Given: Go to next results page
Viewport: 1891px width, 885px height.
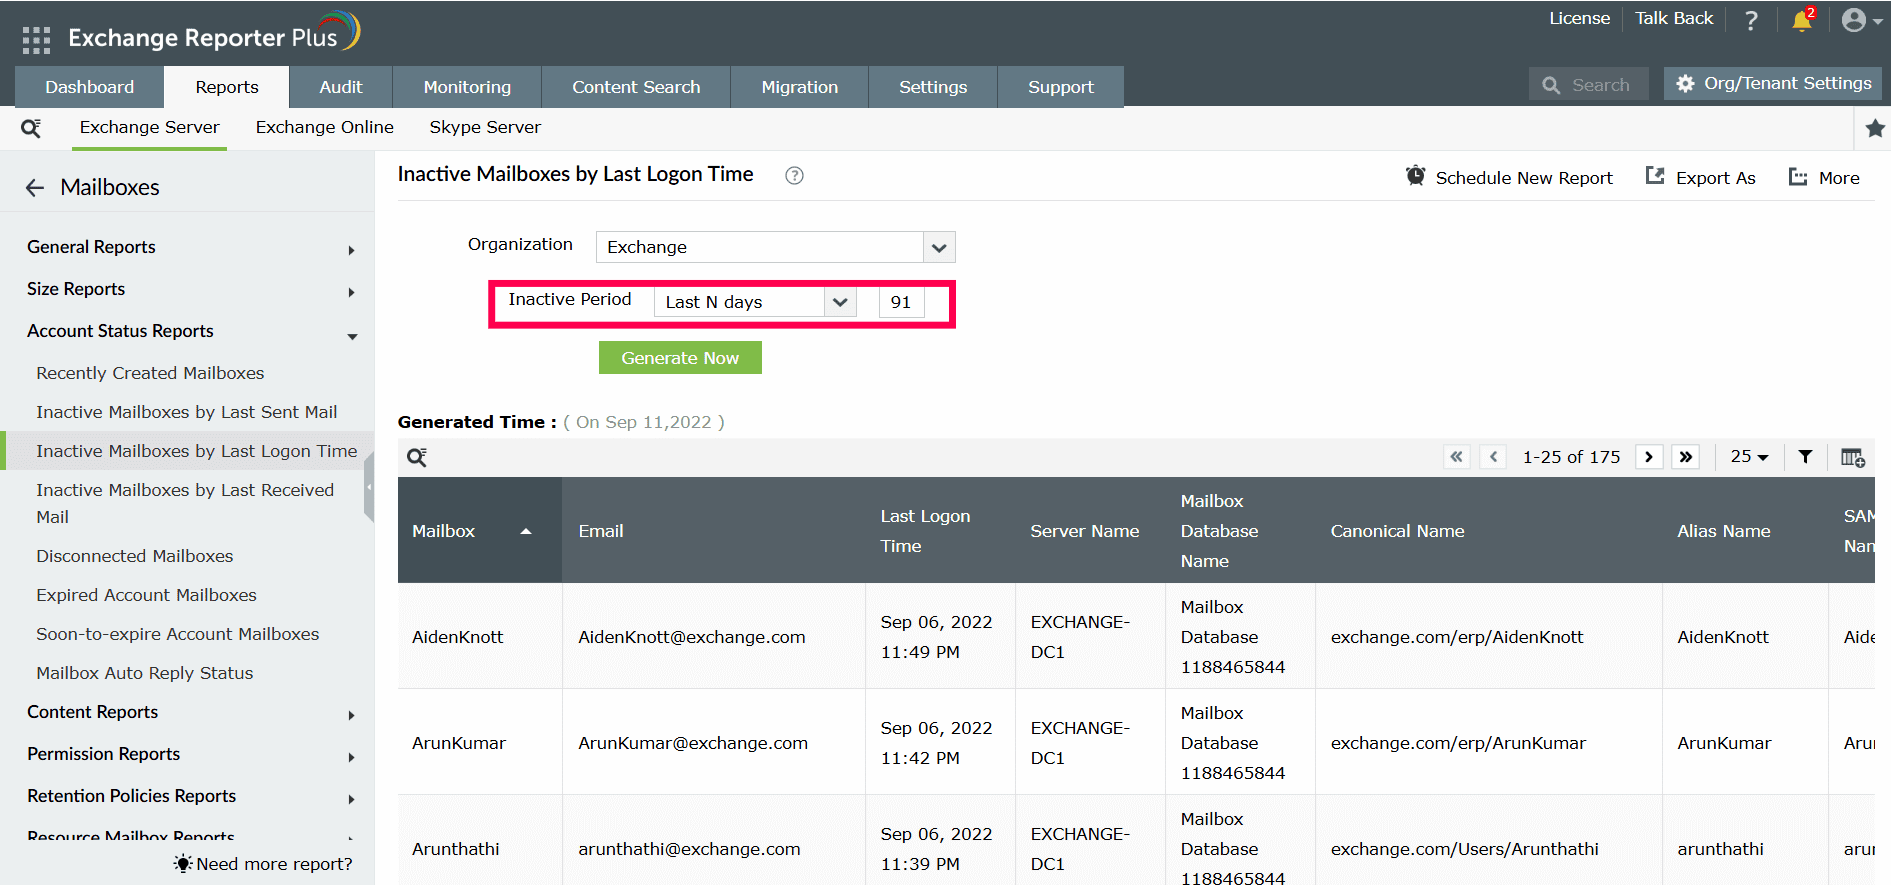Looking at the screenshot, I should (x=1649, y=457).
